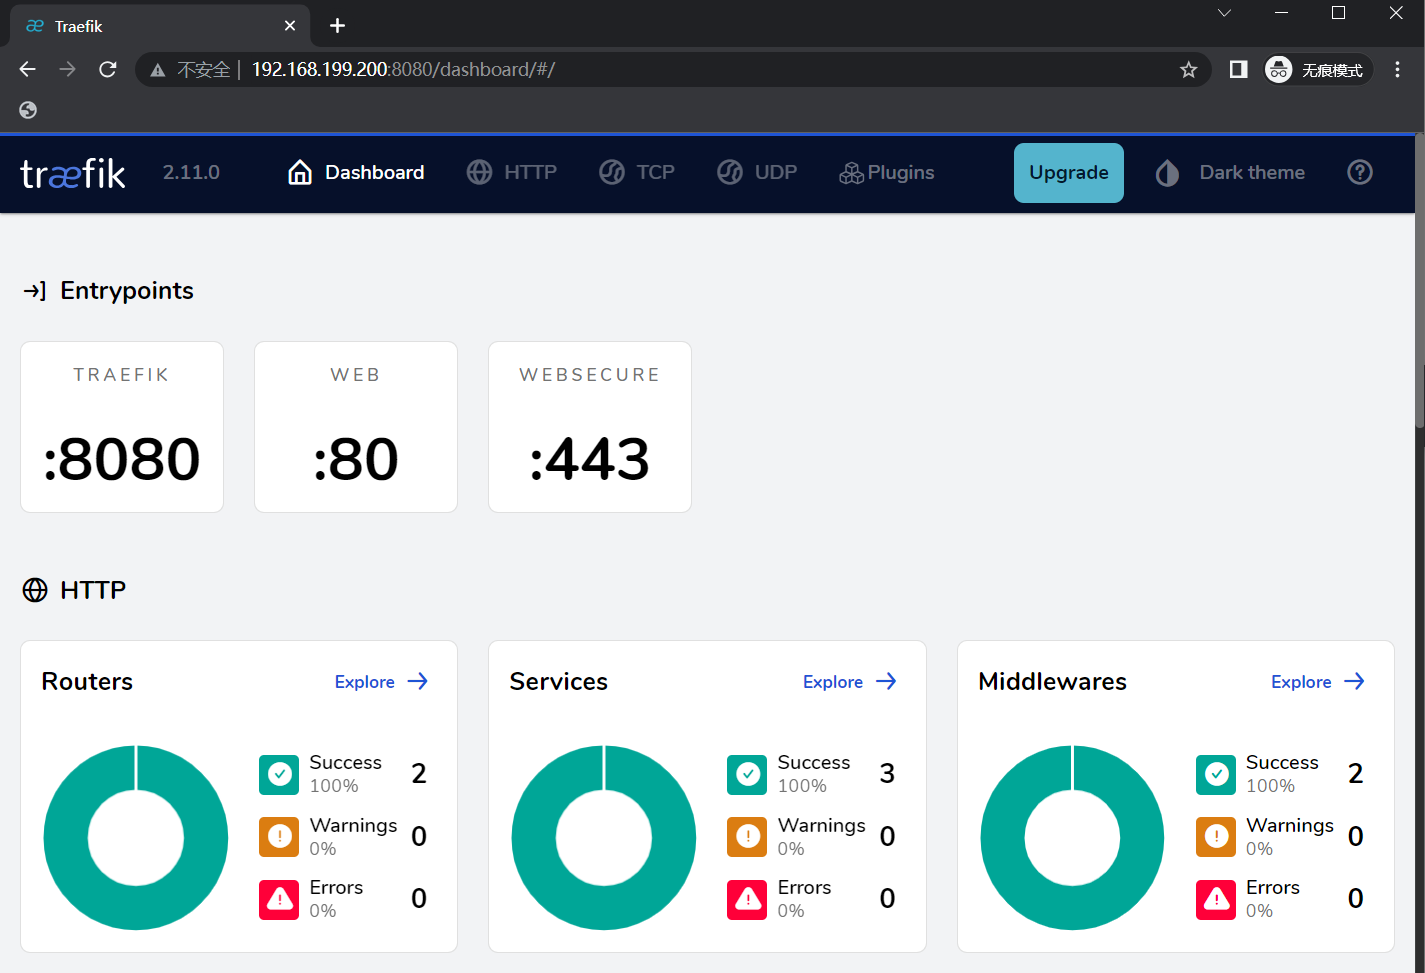Open the HTTP menu item
This screenshot has width=1425, height=973.
point(512,173)
